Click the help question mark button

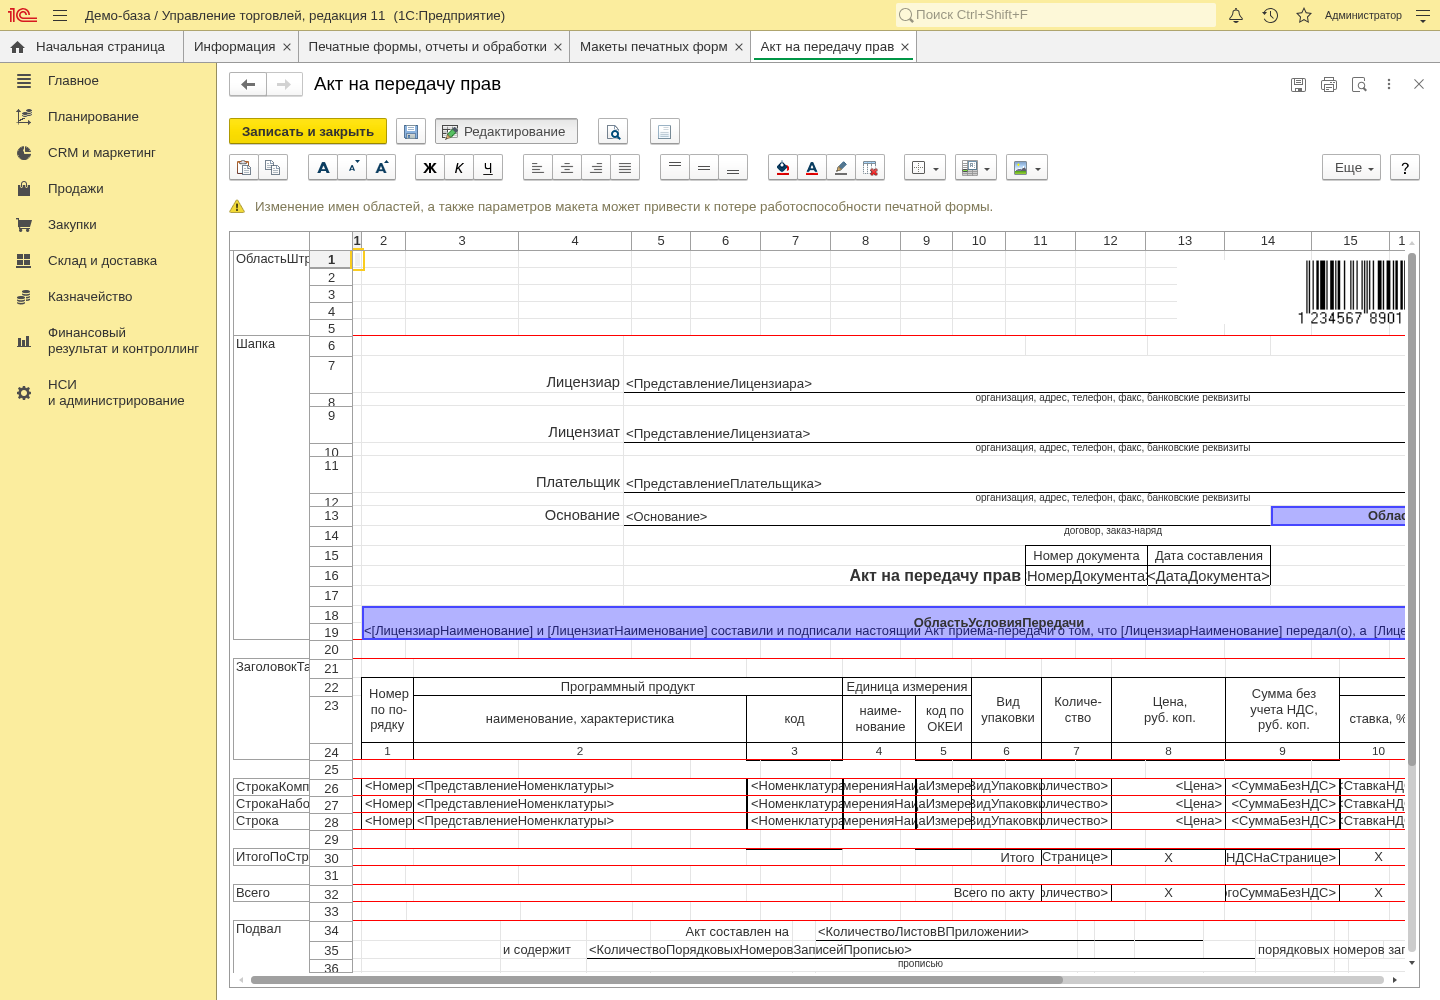1405,168
